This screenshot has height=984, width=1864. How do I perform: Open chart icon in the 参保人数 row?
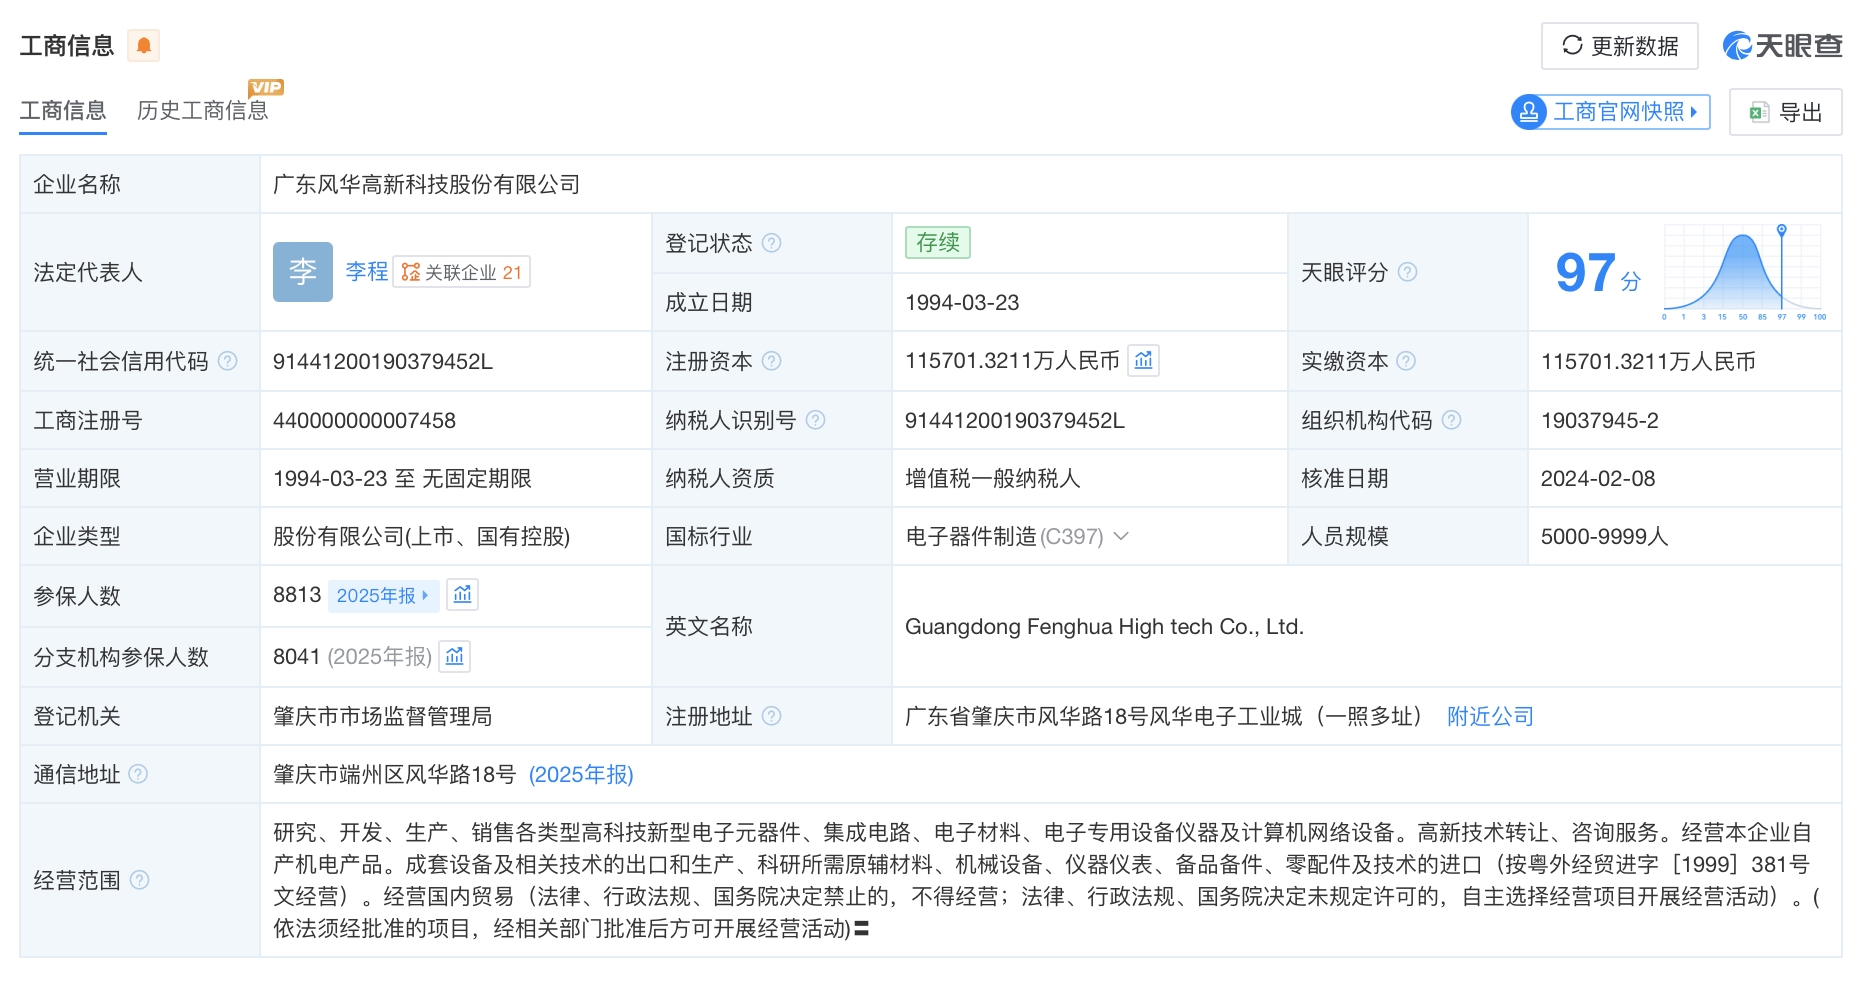tap(462, 595)
